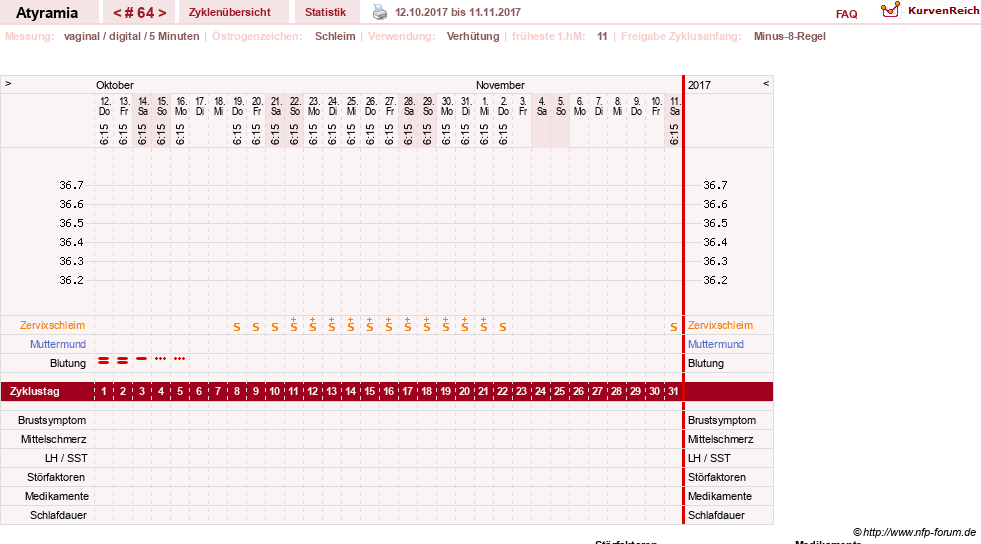Click the 2017 year label

point(699,85)
